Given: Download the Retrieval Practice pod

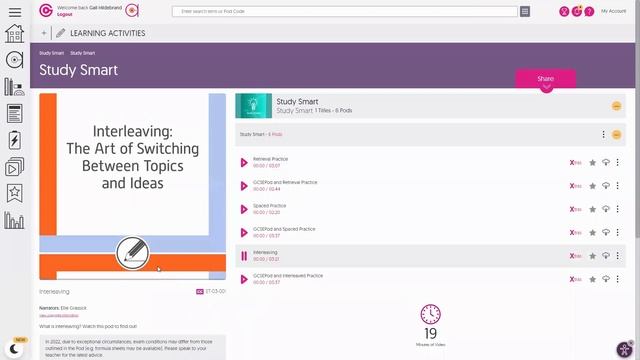Looking at the screenshot, I should coord(606,162).
